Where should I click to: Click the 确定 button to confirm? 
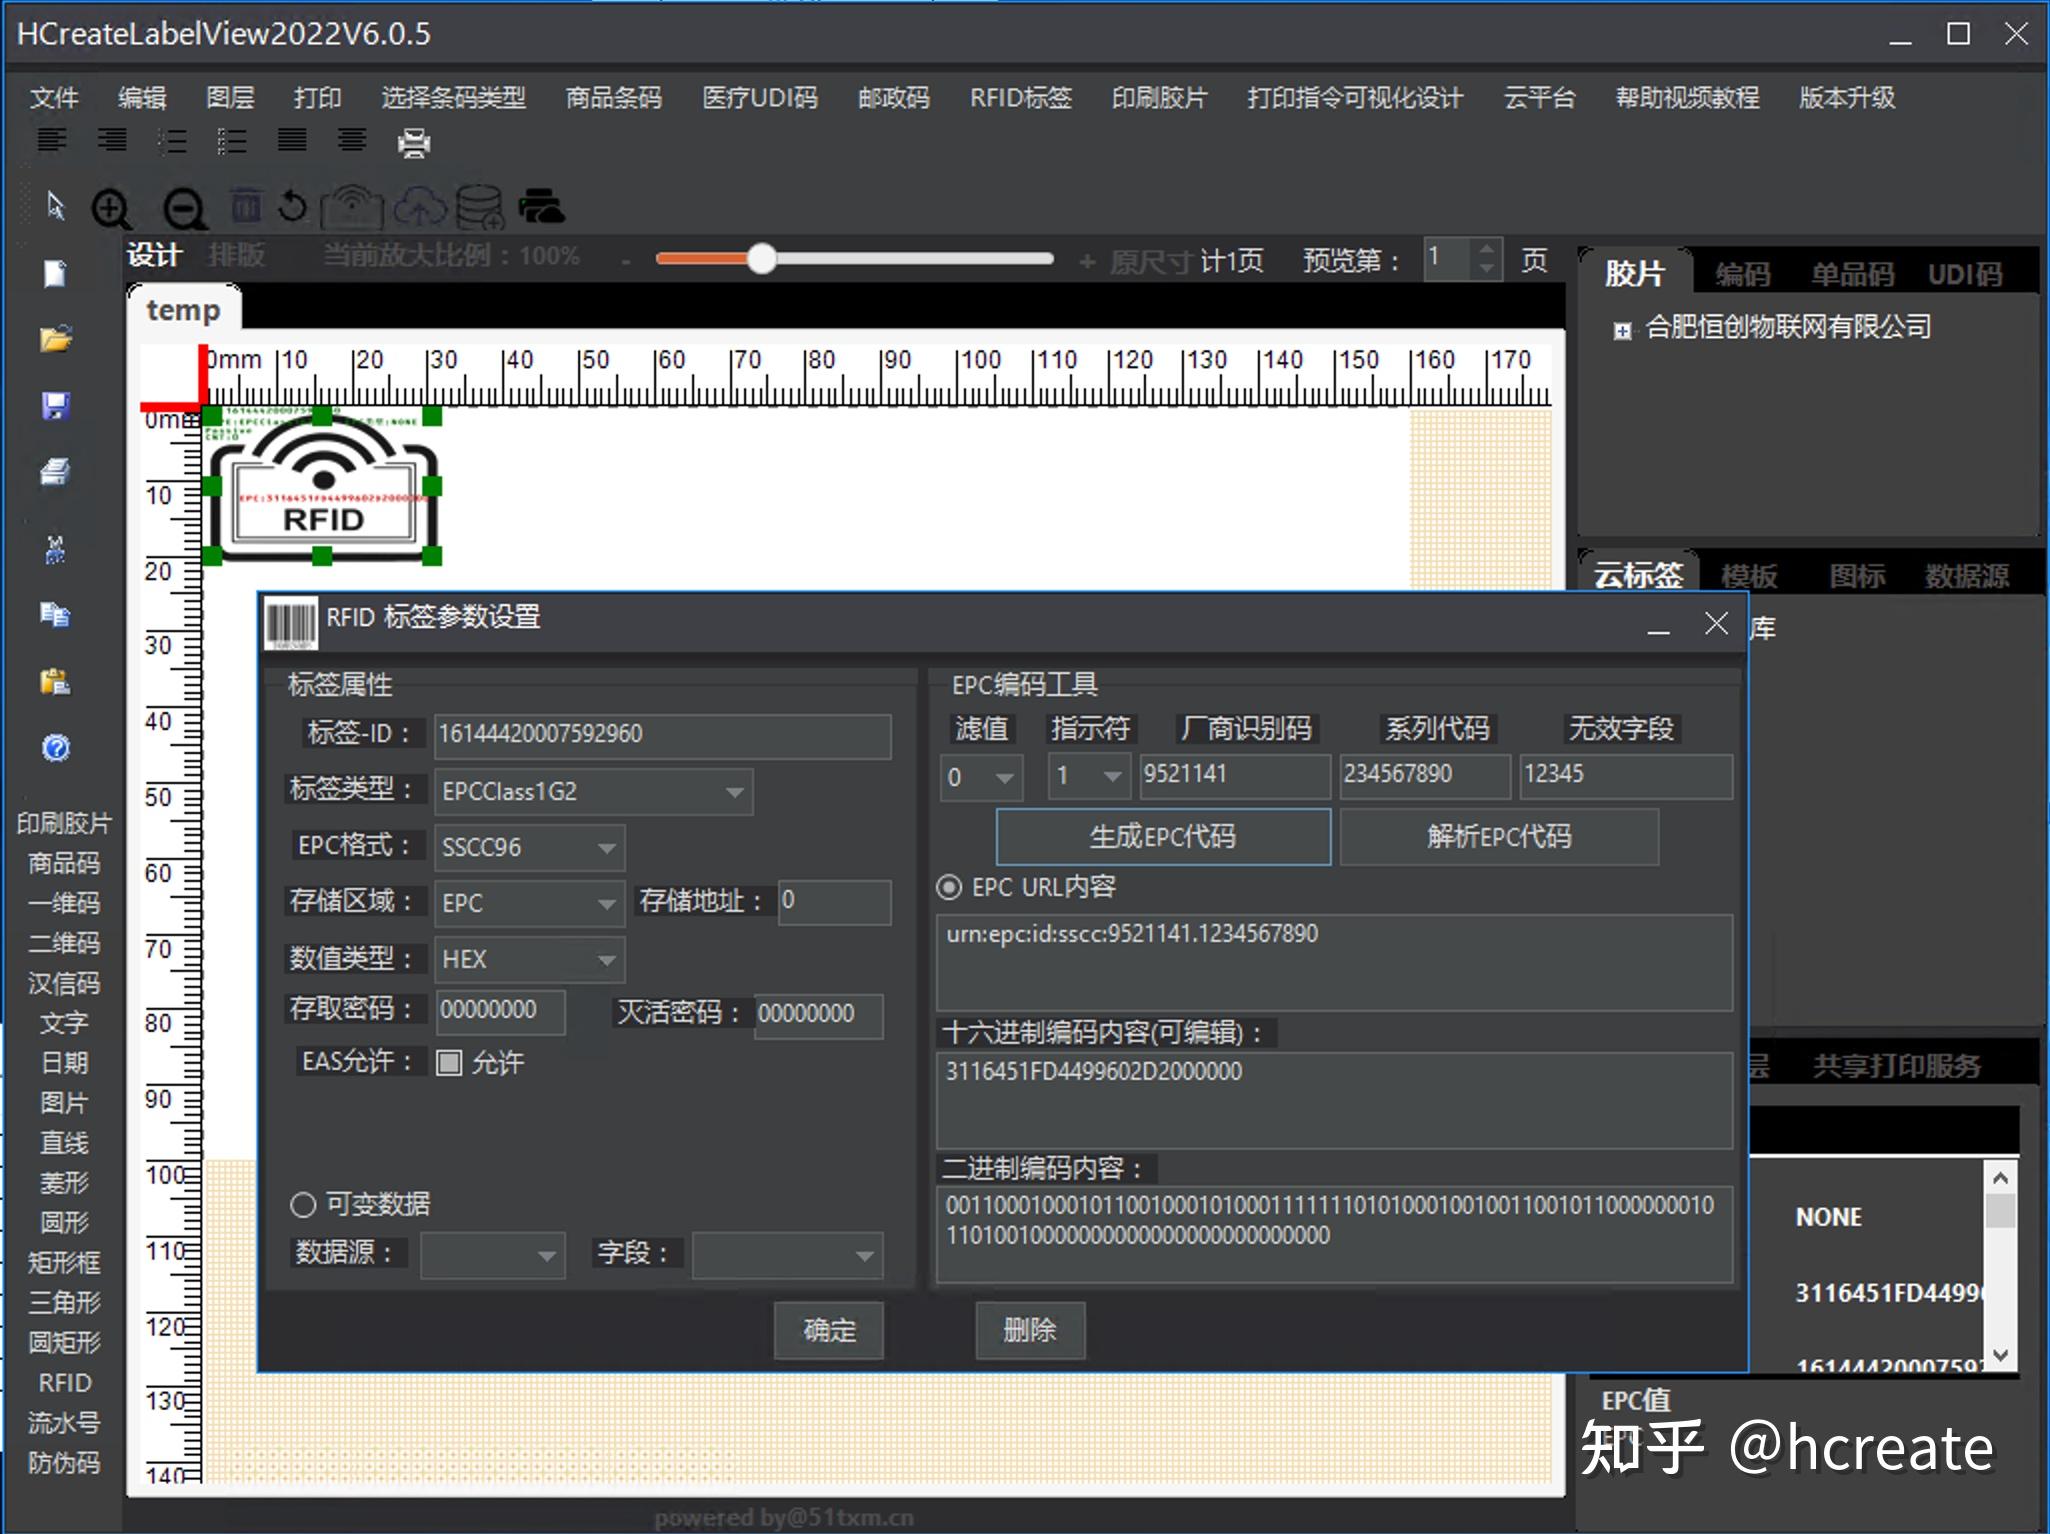click(x=828, y=1331)
